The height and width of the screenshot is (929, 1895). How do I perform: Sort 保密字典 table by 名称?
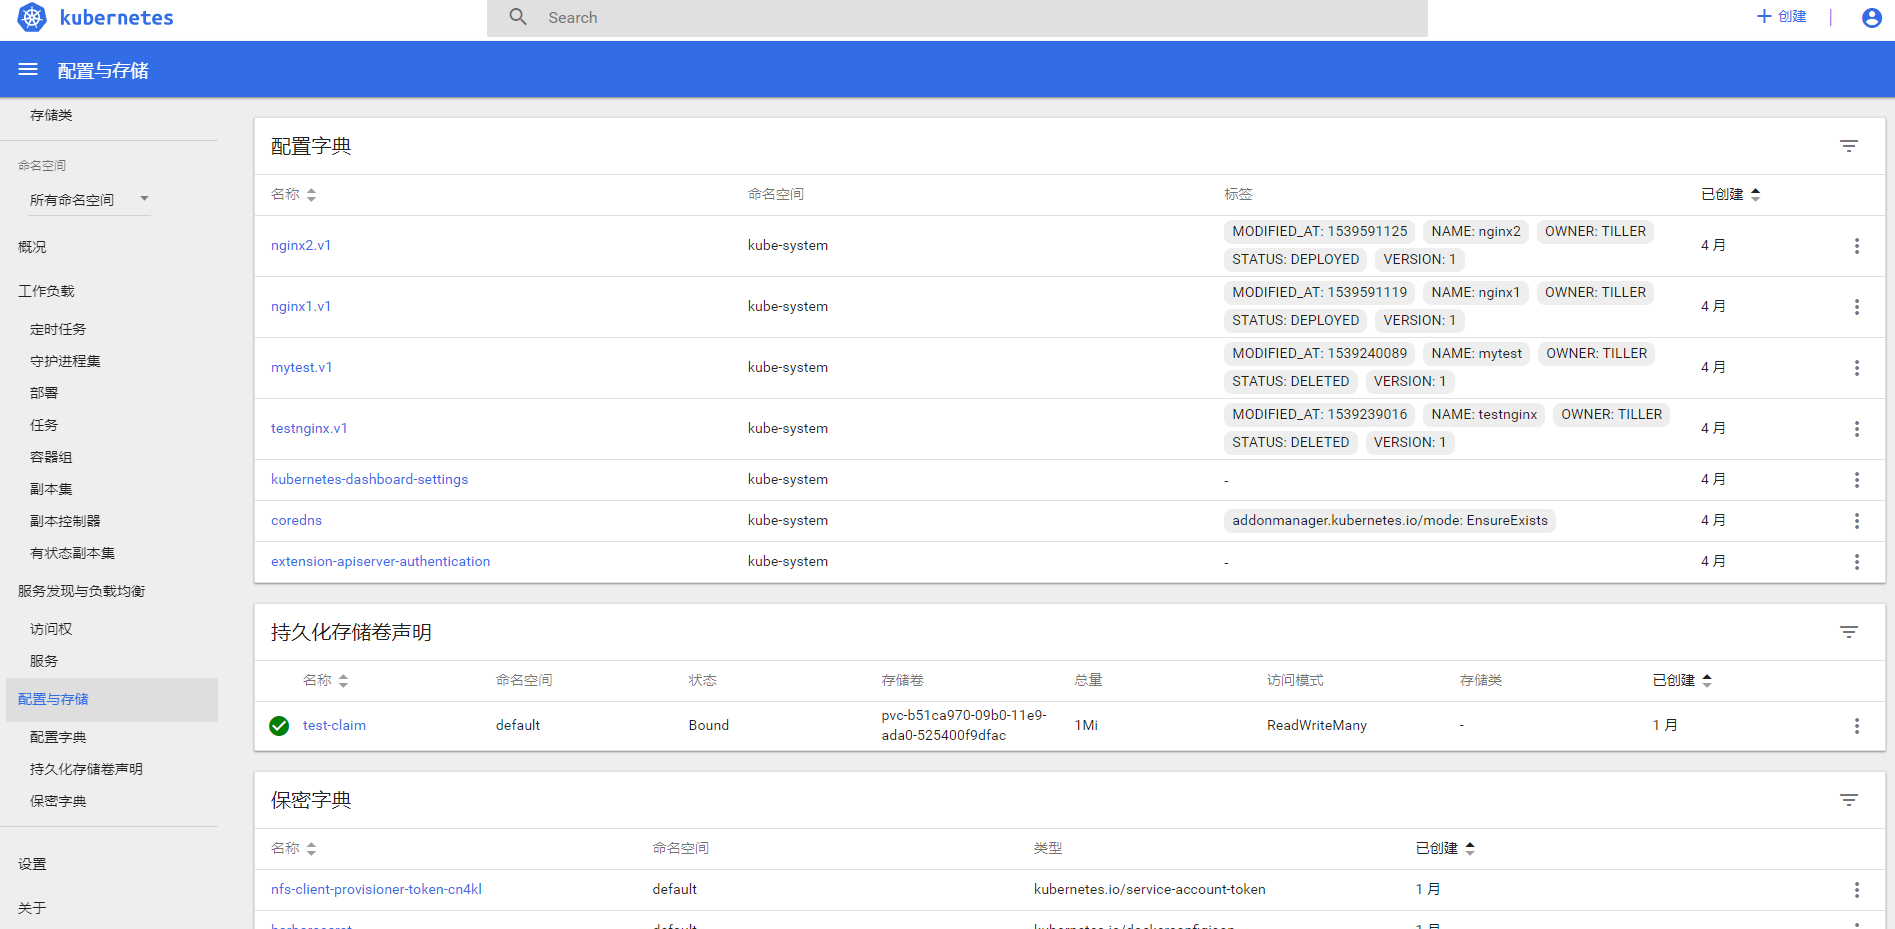(x=293, y=848)
